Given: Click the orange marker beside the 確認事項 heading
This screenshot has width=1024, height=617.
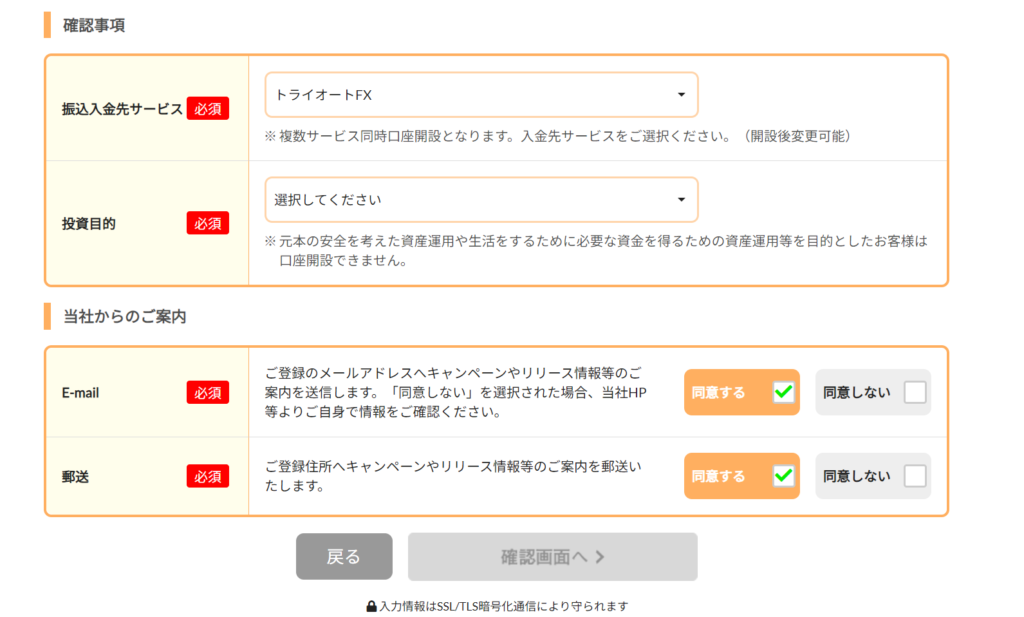Looking at the screenshot, I should (47, 24).
